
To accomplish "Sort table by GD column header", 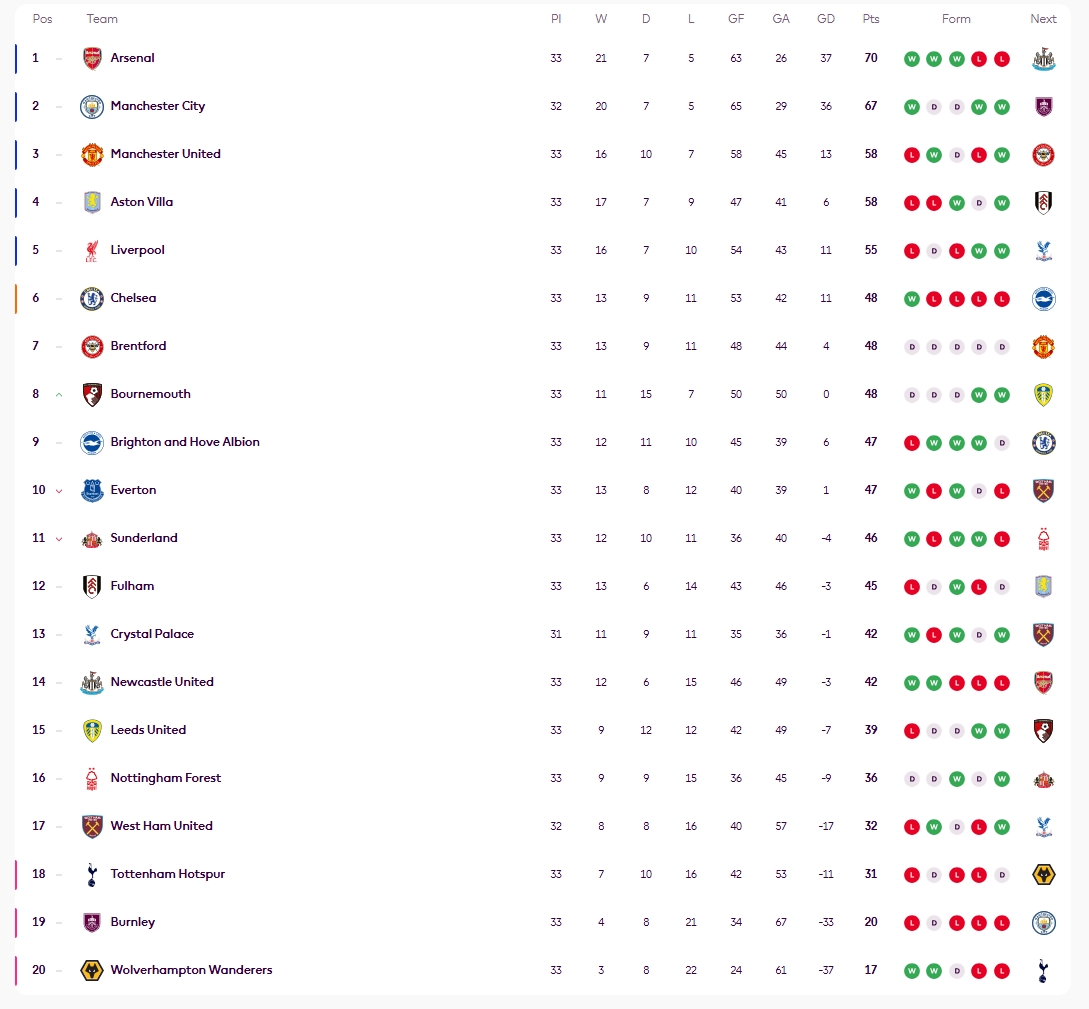I will click(x=826, y=19).
